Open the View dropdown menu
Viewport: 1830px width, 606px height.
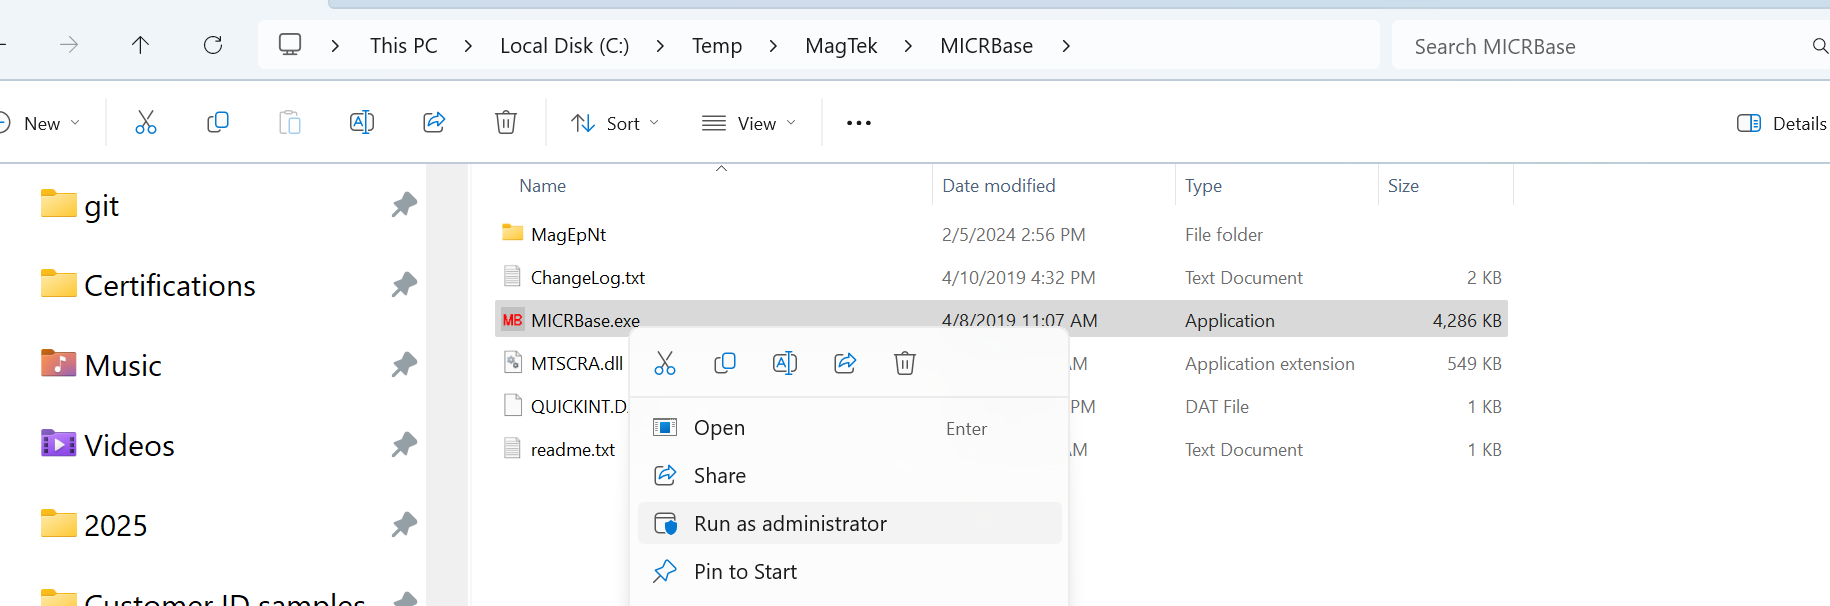749,123
